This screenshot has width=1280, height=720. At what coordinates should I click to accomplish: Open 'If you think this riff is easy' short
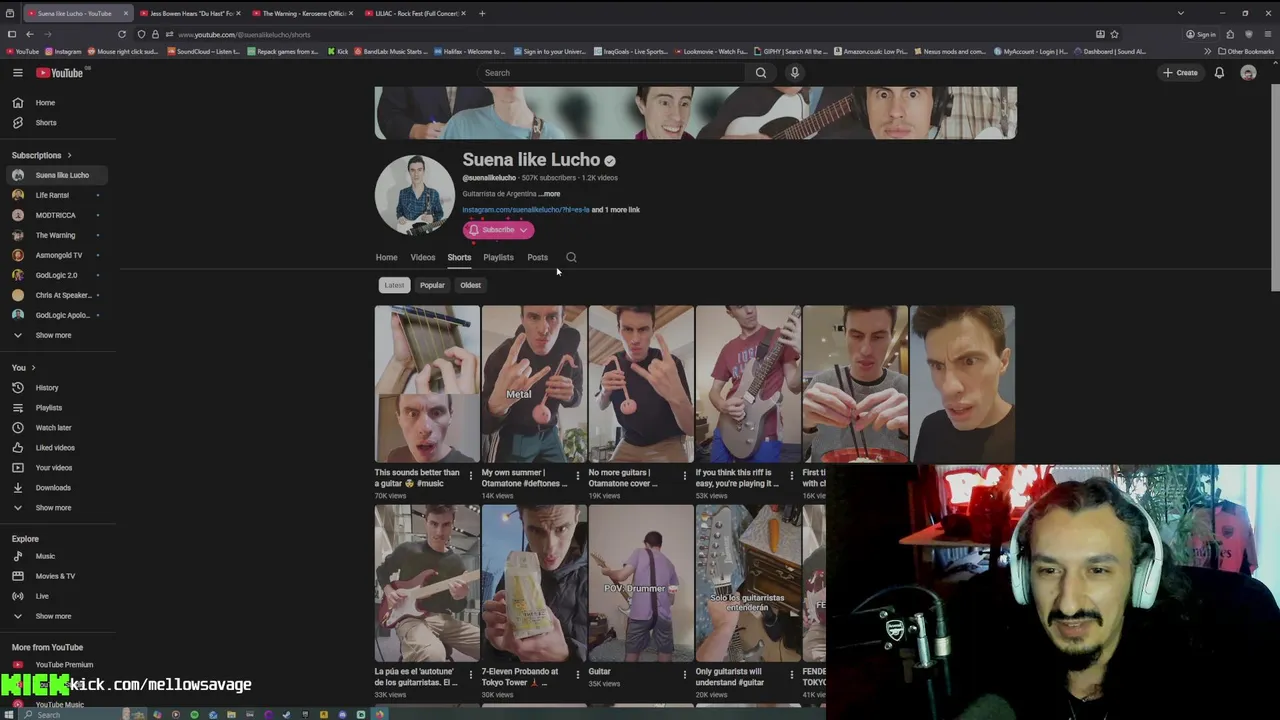coord(748,384)
